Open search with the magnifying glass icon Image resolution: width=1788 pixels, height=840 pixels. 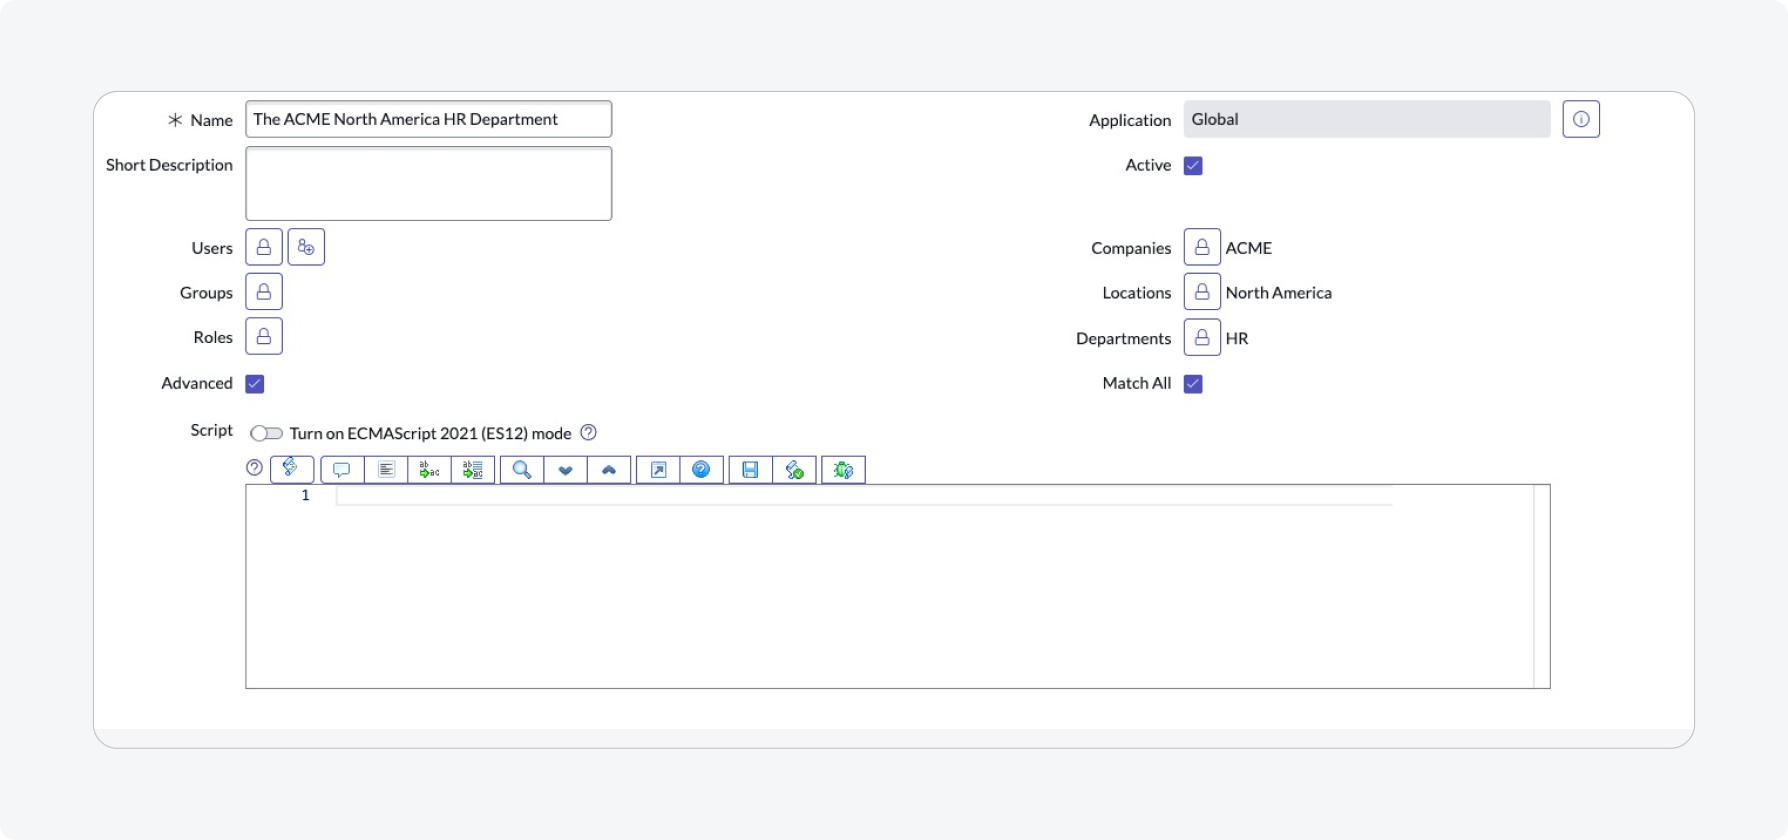pos(522,469)
